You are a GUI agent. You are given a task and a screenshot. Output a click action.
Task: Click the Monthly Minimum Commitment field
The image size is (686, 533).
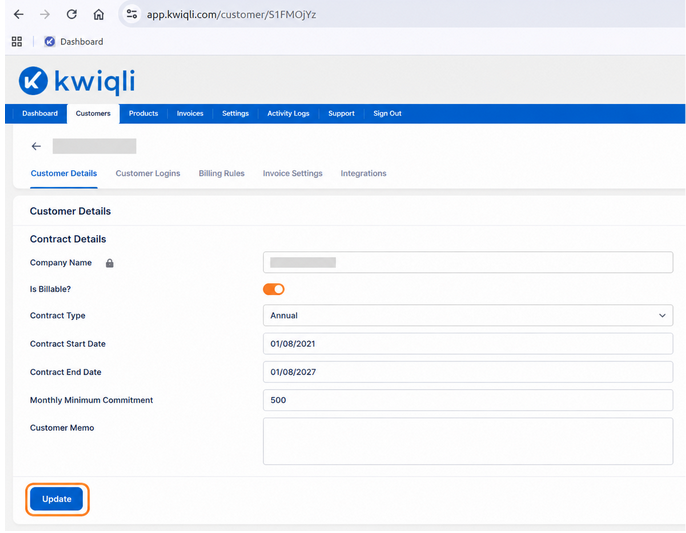(x=468, y=400)
